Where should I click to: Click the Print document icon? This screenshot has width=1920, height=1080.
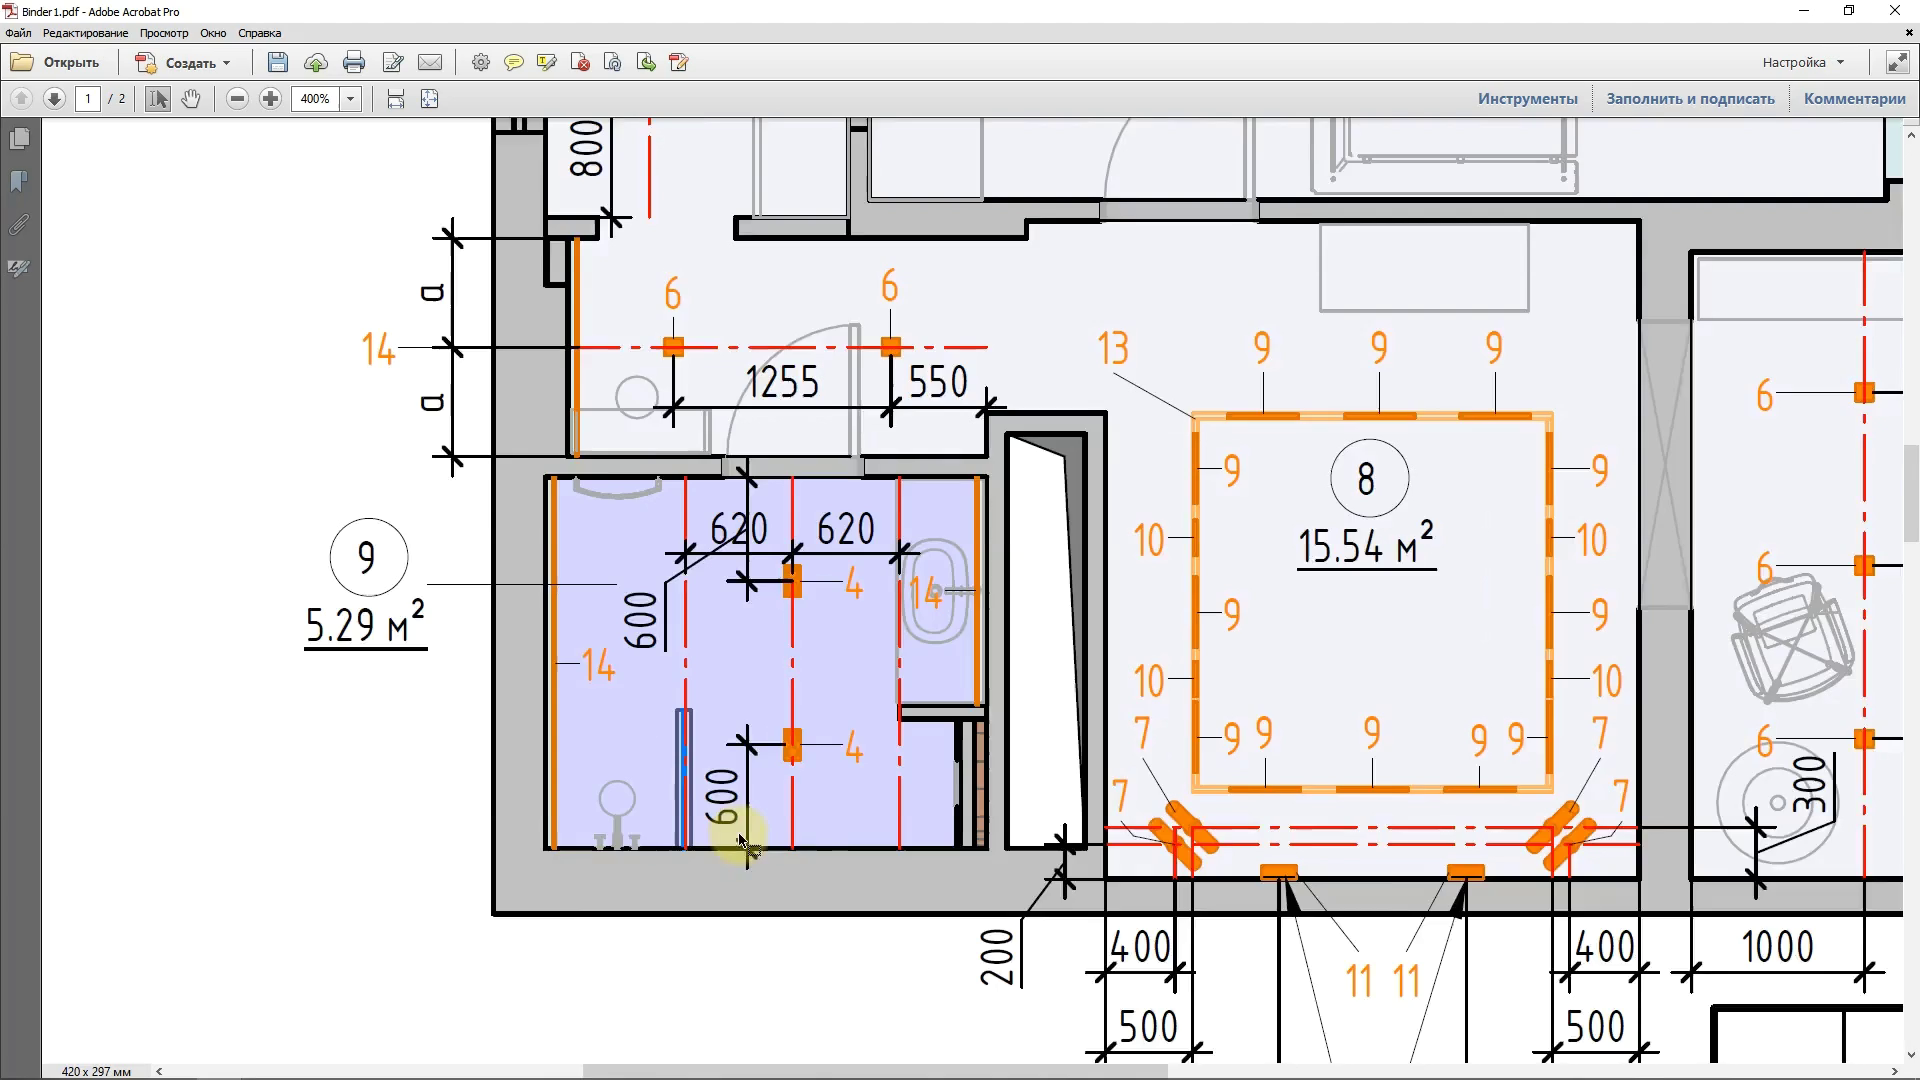pyautogui.click(x=354, y=63)
